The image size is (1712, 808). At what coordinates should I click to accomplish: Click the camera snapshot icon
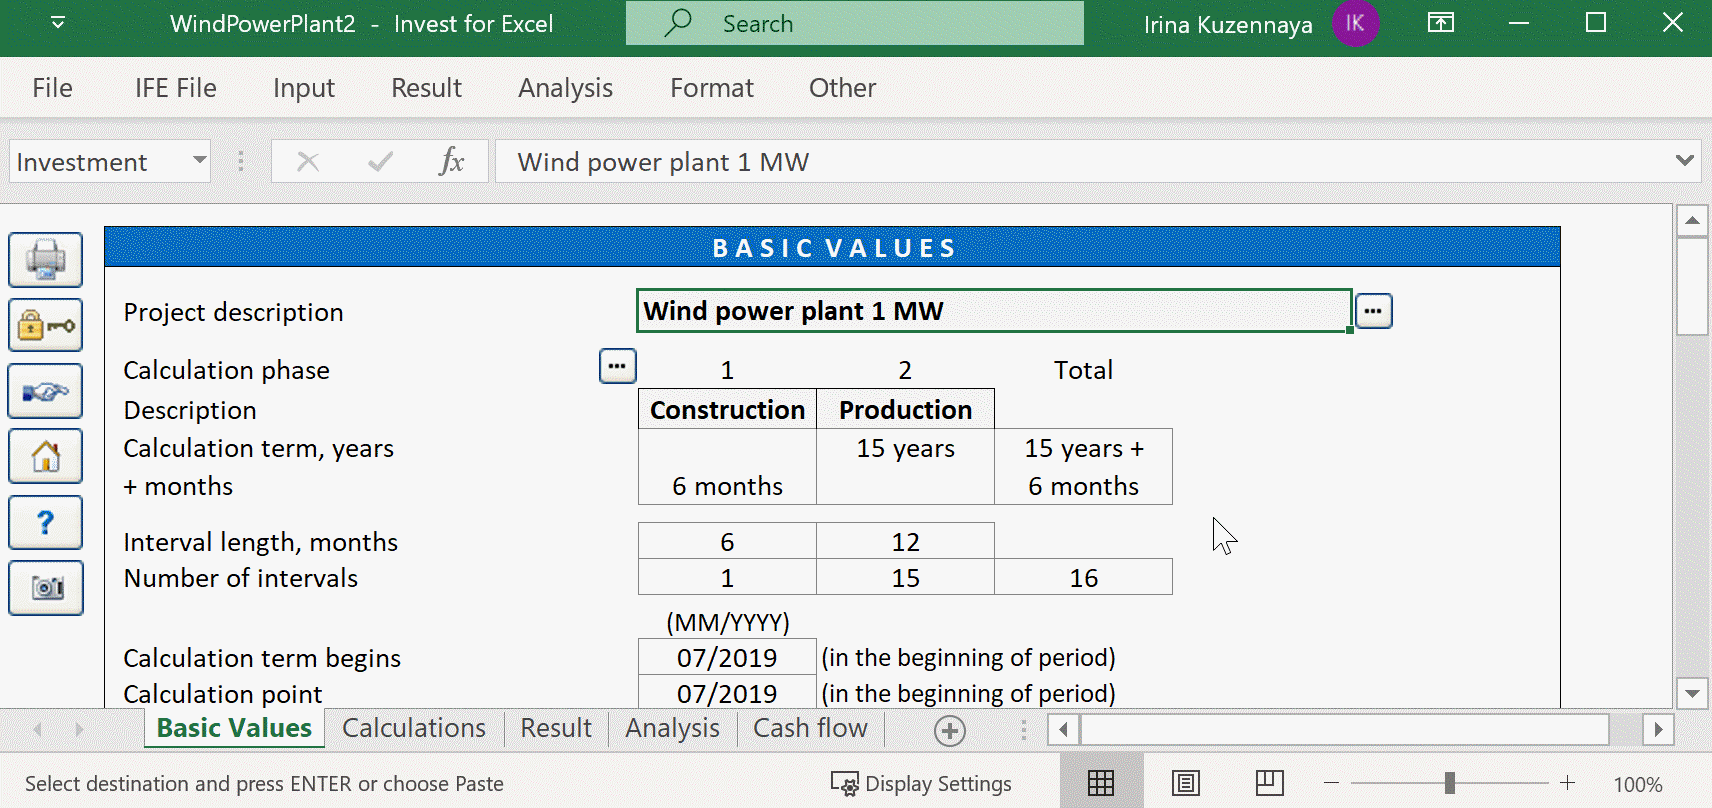point(45,588)
